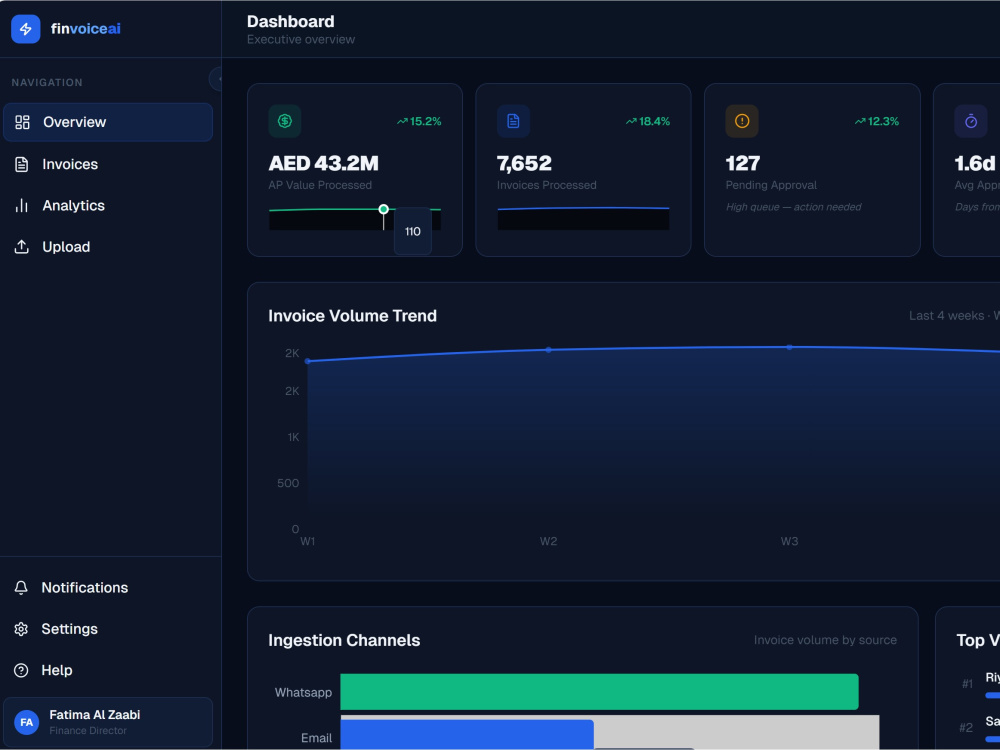The height and width of the screenshot is (750, 1000).
Task: Click the Settings gear icon
Action: tap(21, 629)
